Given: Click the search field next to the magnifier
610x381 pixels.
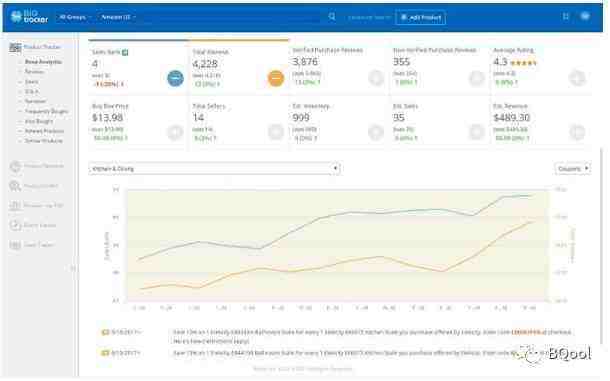Looking at the screenshot, I should [368, 18].
